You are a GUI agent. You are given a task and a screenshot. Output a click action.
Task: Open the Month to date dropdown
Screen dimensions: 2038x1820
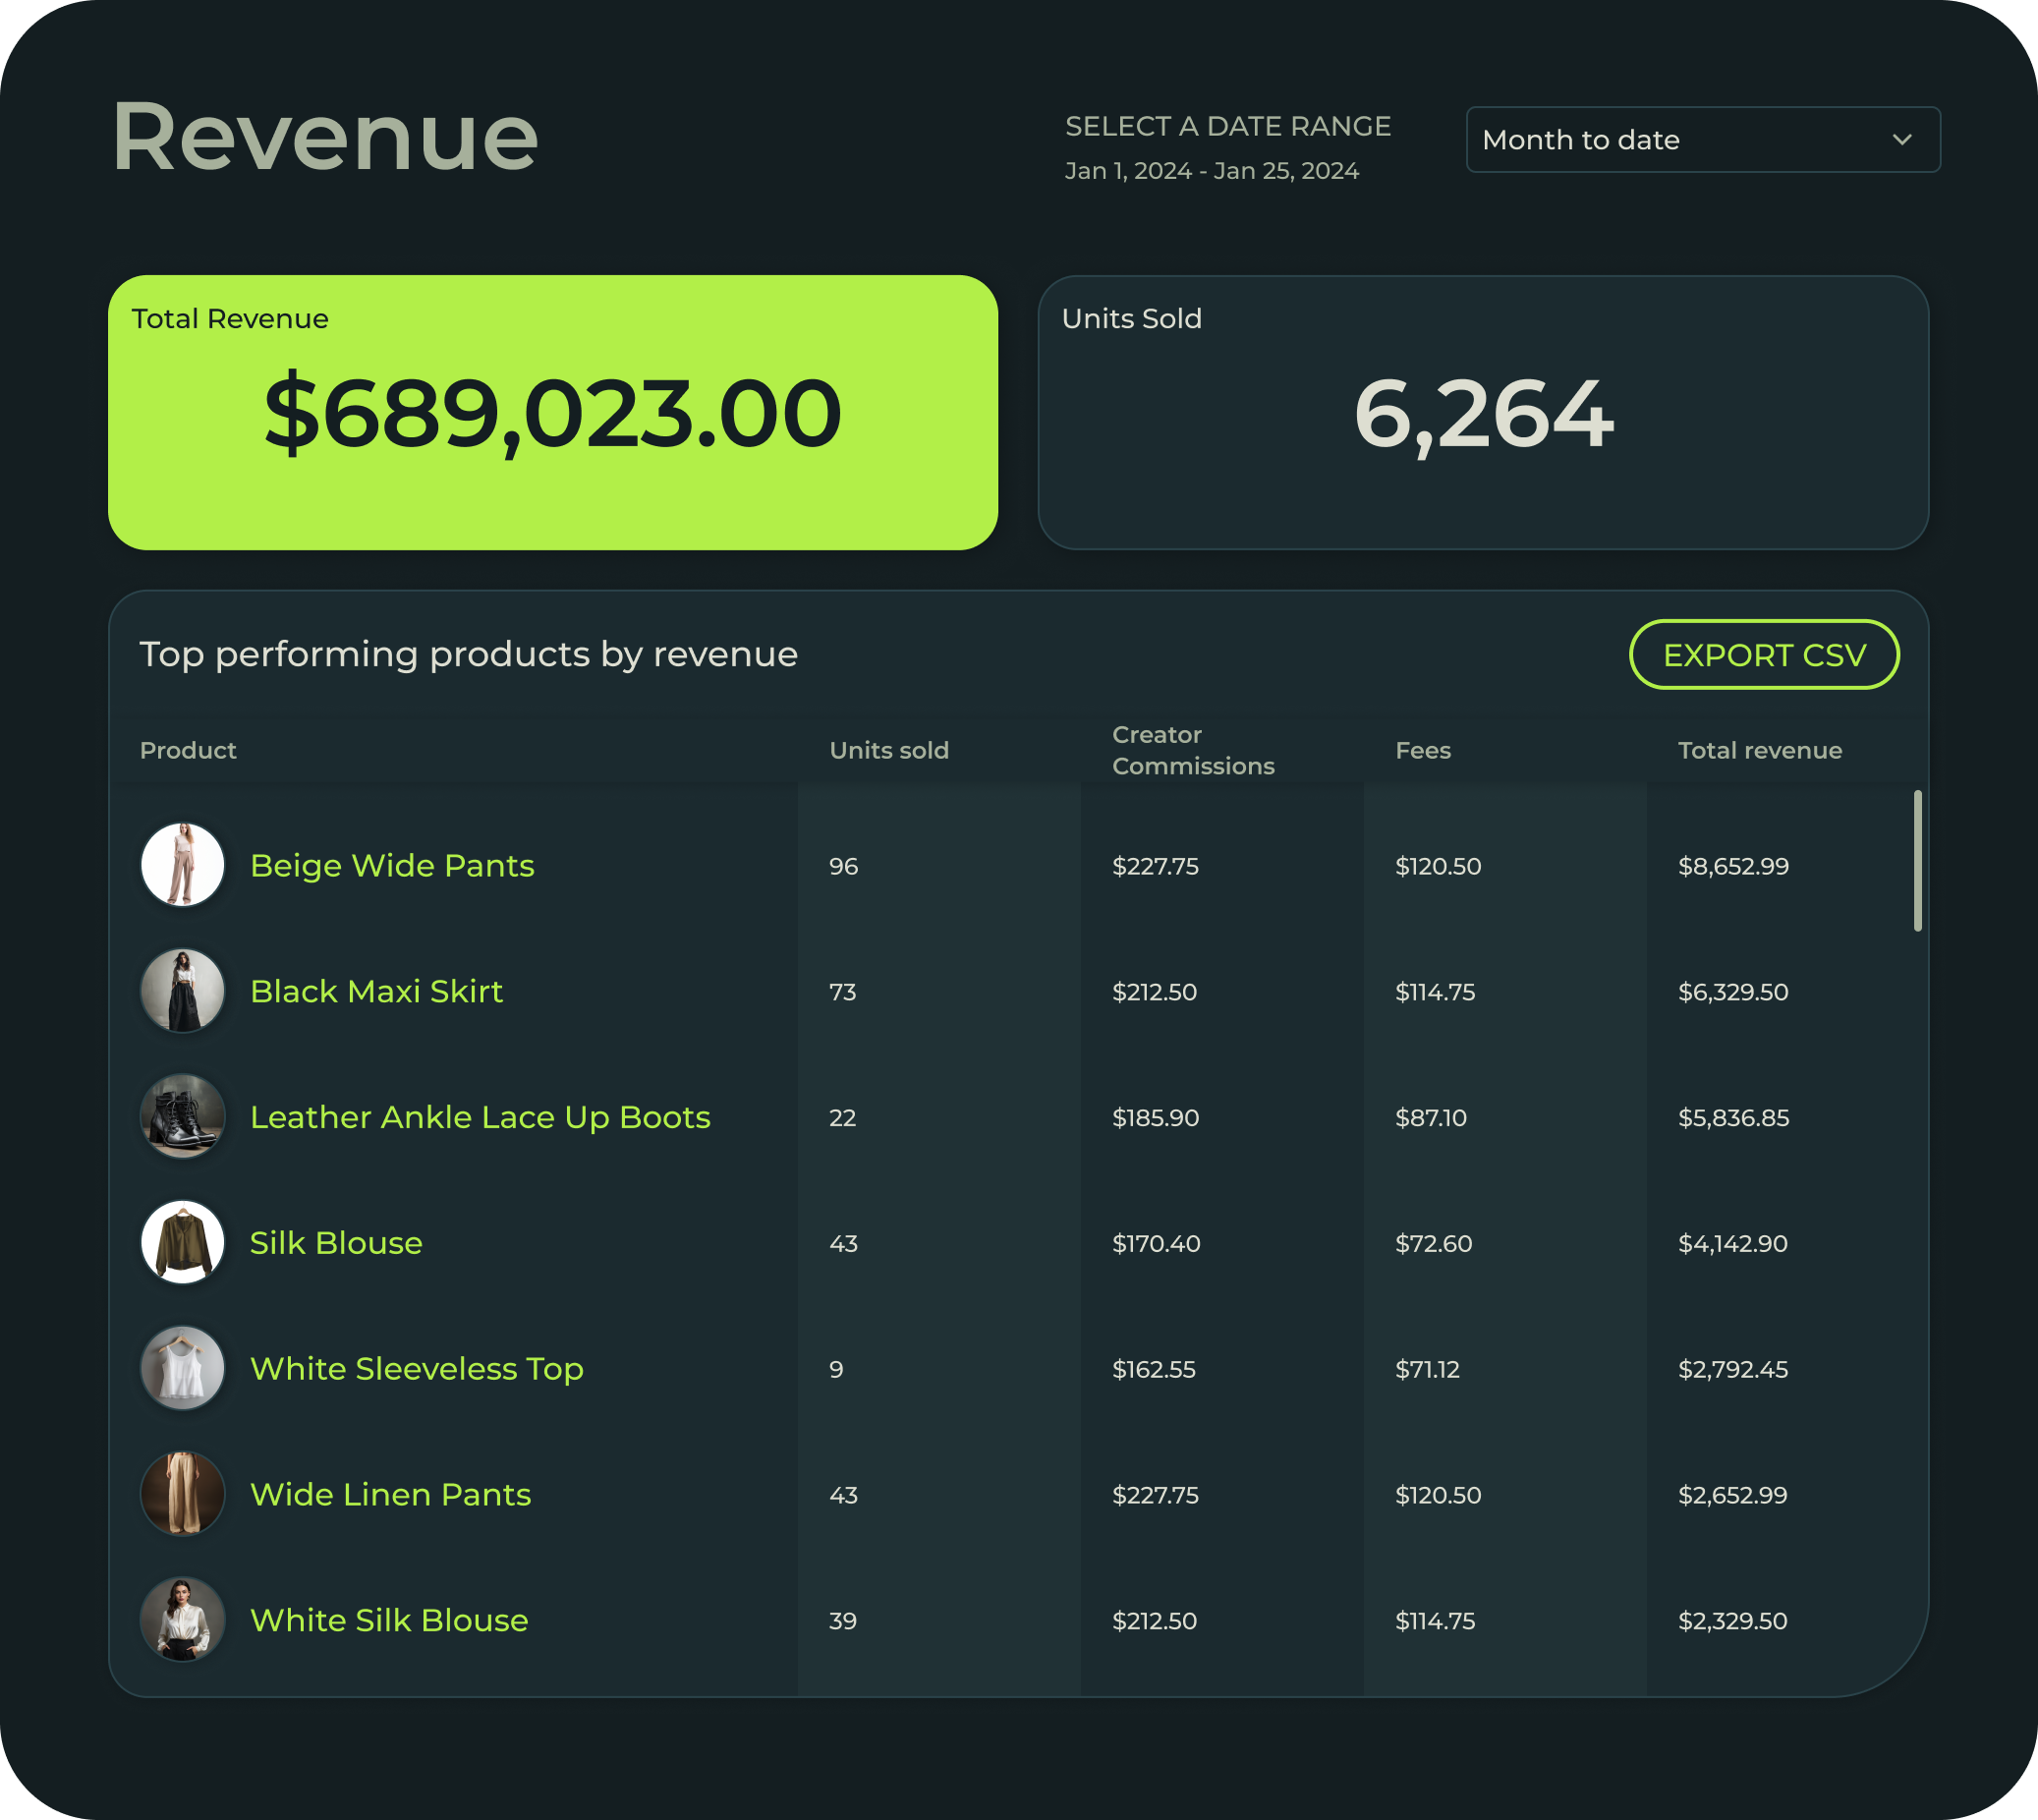click(1700, 140)
